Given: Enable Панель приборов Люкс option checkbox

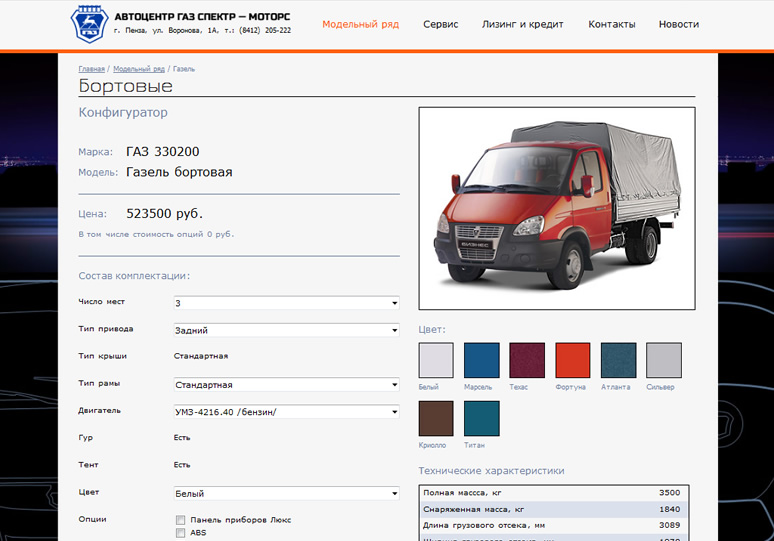Looking at the screenshot, I should pos(180,520).
